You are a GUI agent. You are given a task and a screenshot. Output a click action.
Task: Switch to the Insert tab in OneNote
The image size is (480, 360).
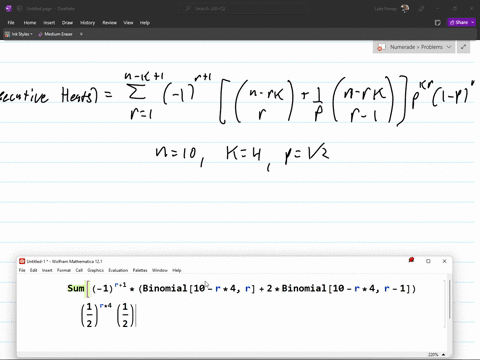(x=49, y=23)
